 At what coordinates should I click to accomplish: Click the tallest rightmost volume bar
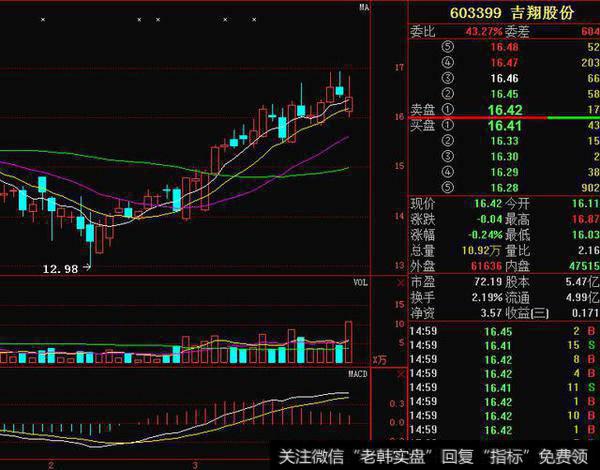[x=349, y=342]
